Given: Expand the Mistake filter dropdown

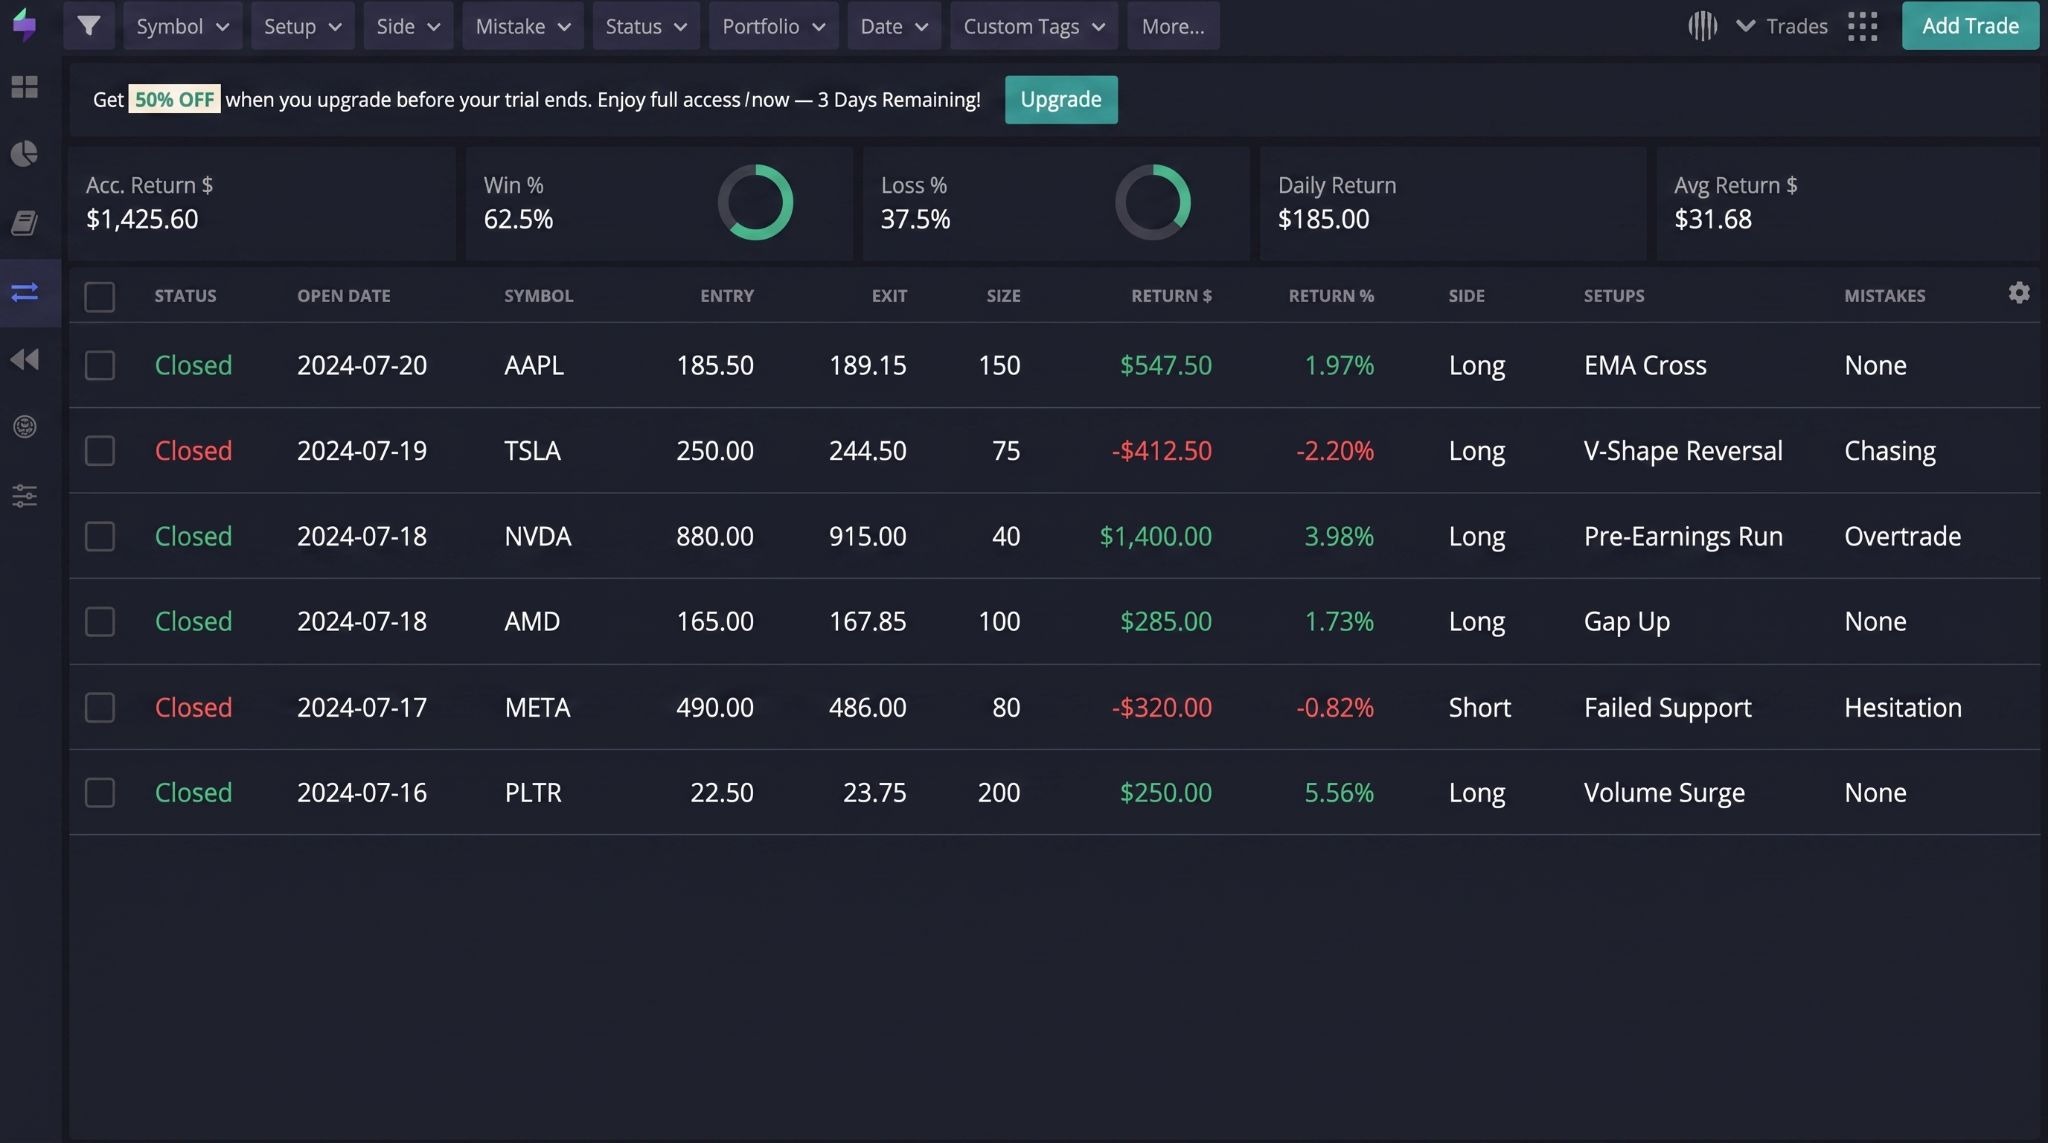Looking at the screenshot, I should [x=522, y=26].
